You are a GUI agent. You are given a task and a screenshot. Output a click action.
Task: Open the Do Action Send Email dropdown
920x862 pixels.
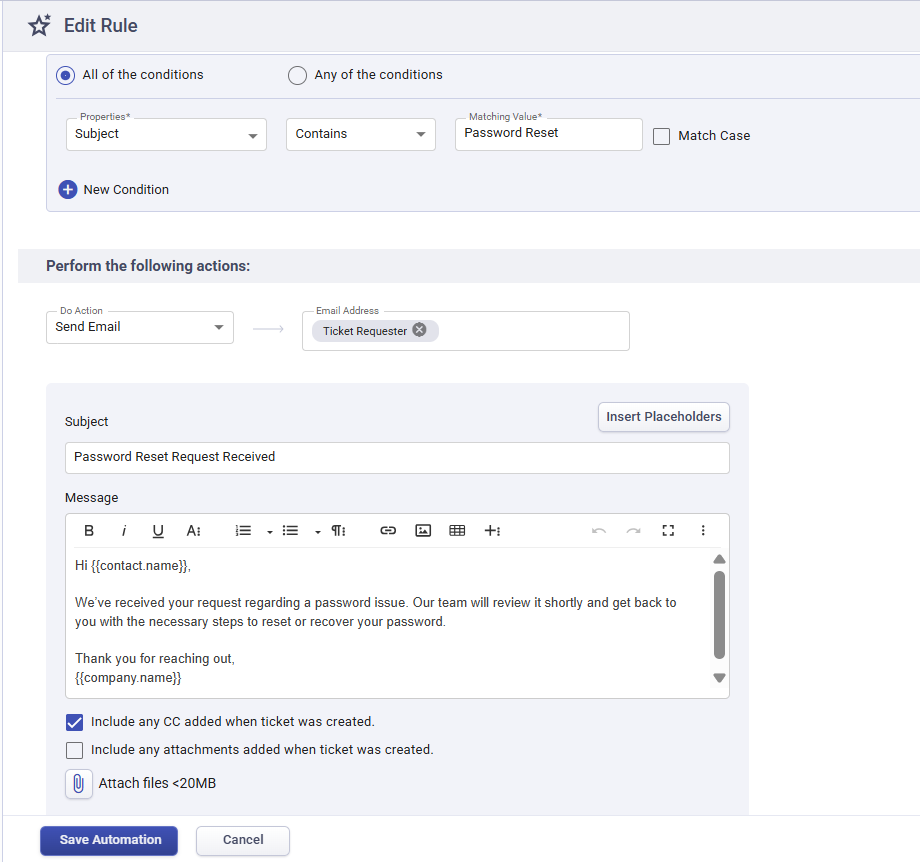pyautogui.click(x=139, y=327)
